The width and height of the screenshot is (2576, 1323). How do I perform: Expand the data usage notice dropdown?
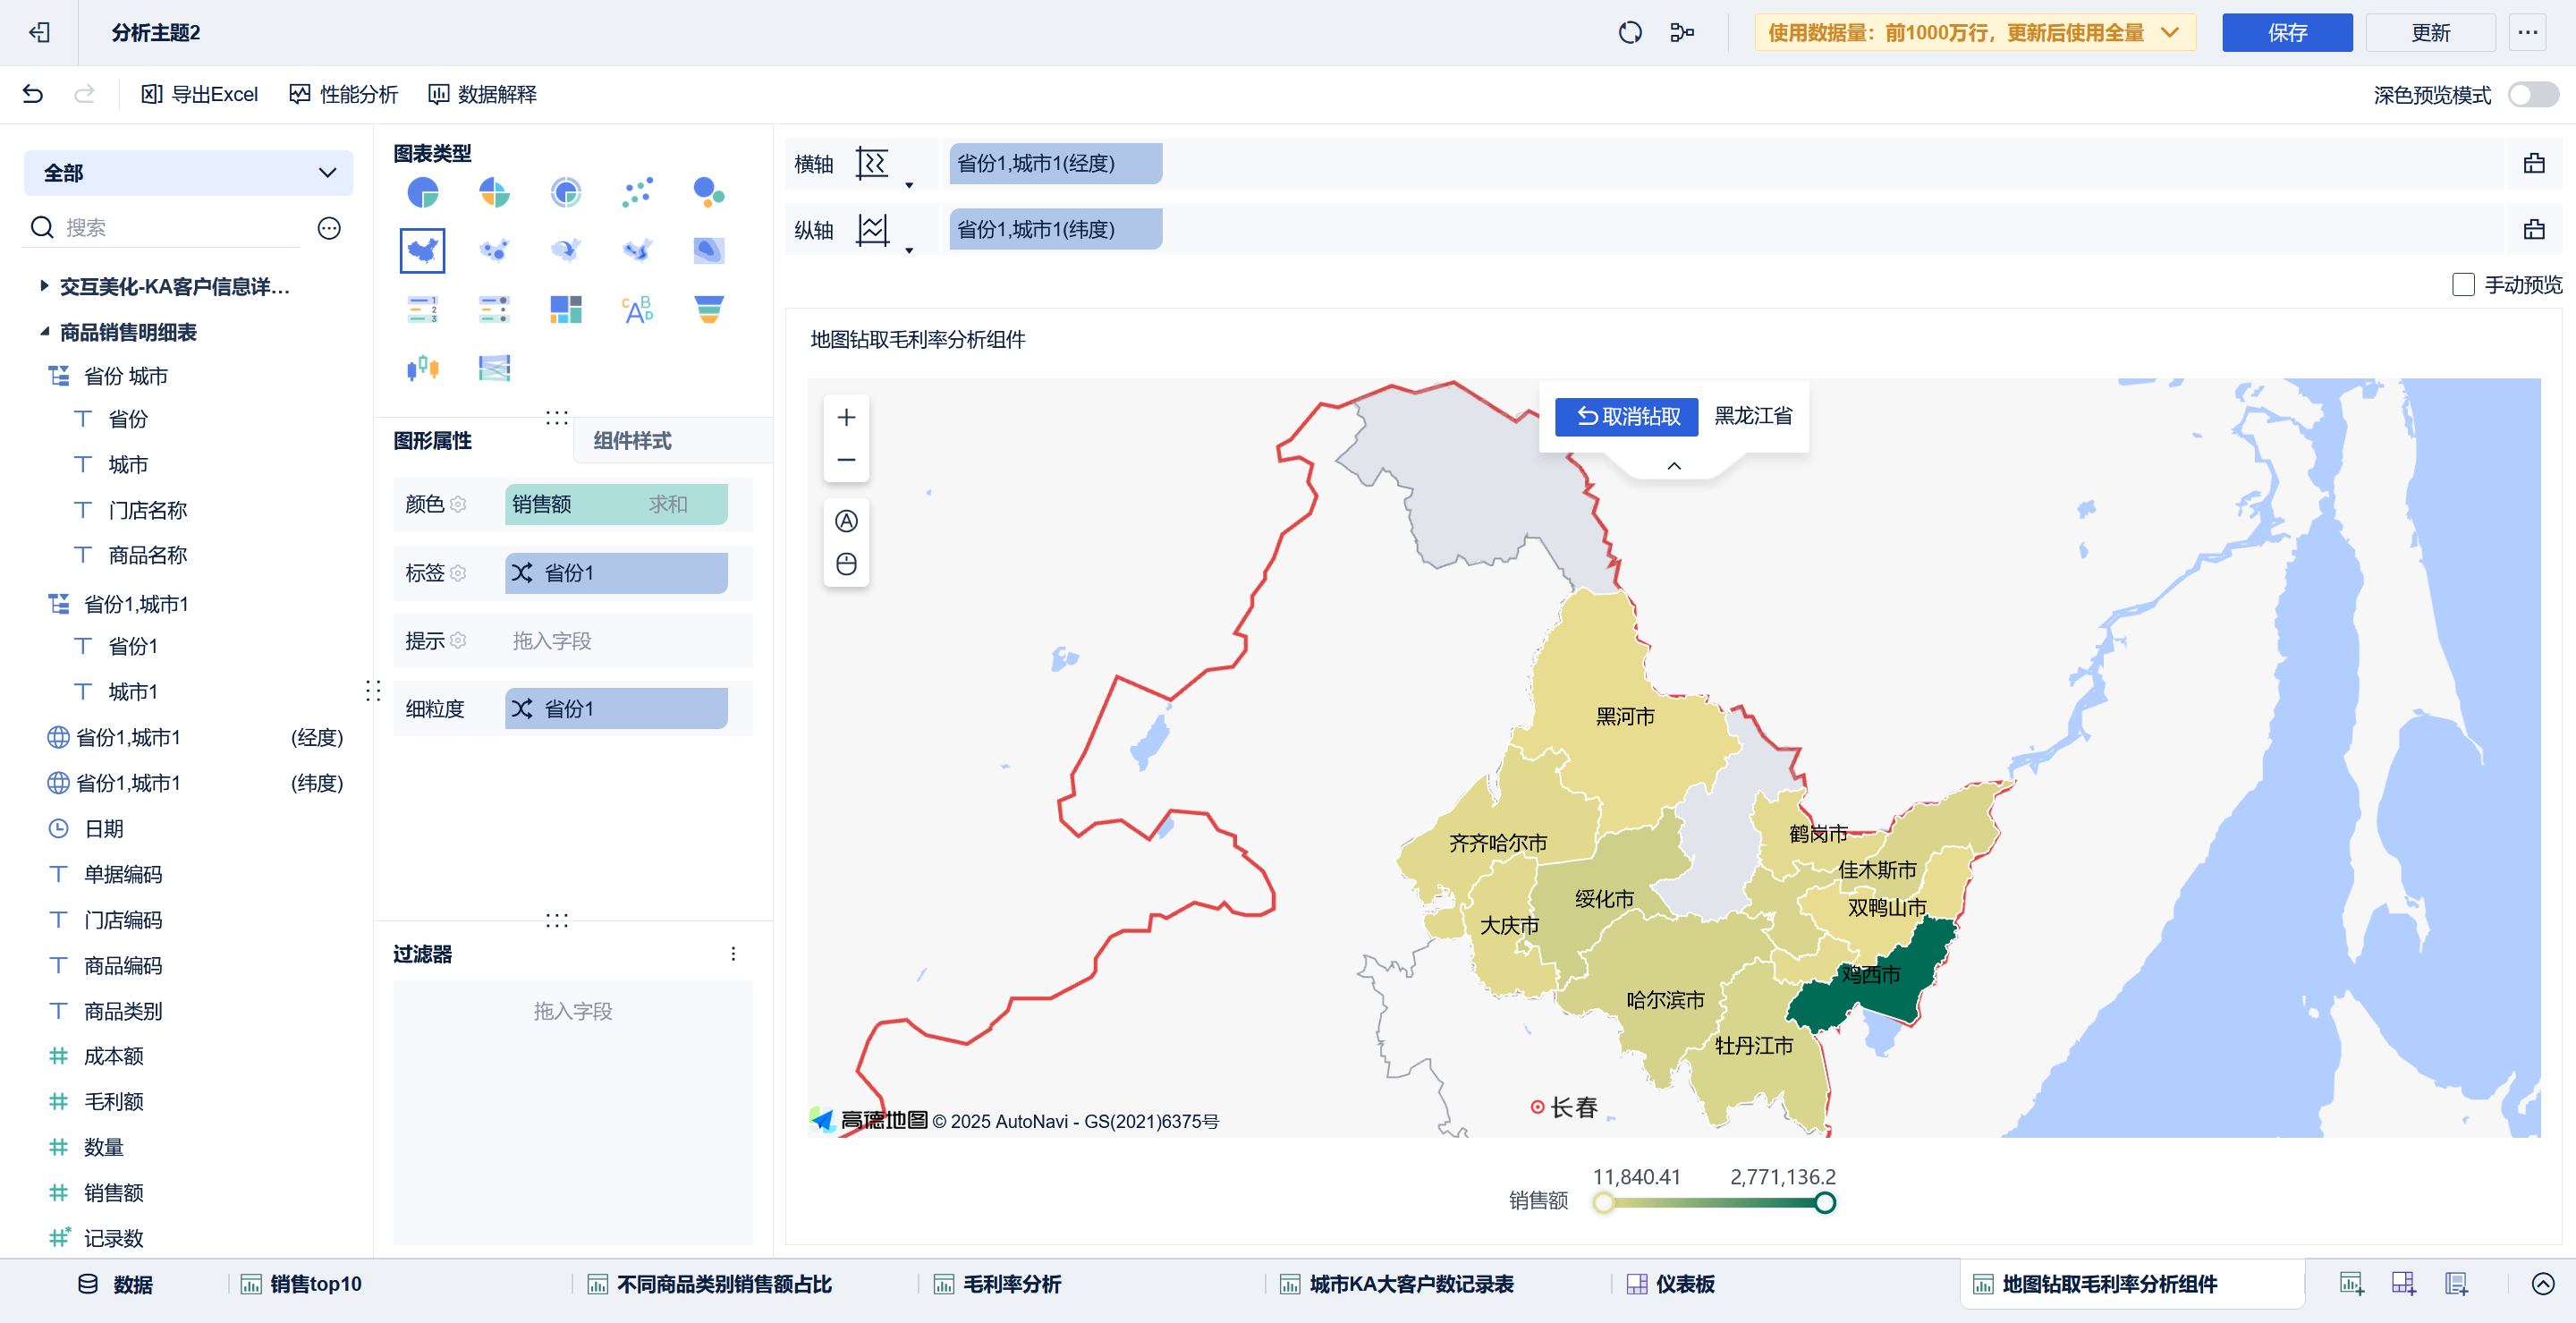2169,33
